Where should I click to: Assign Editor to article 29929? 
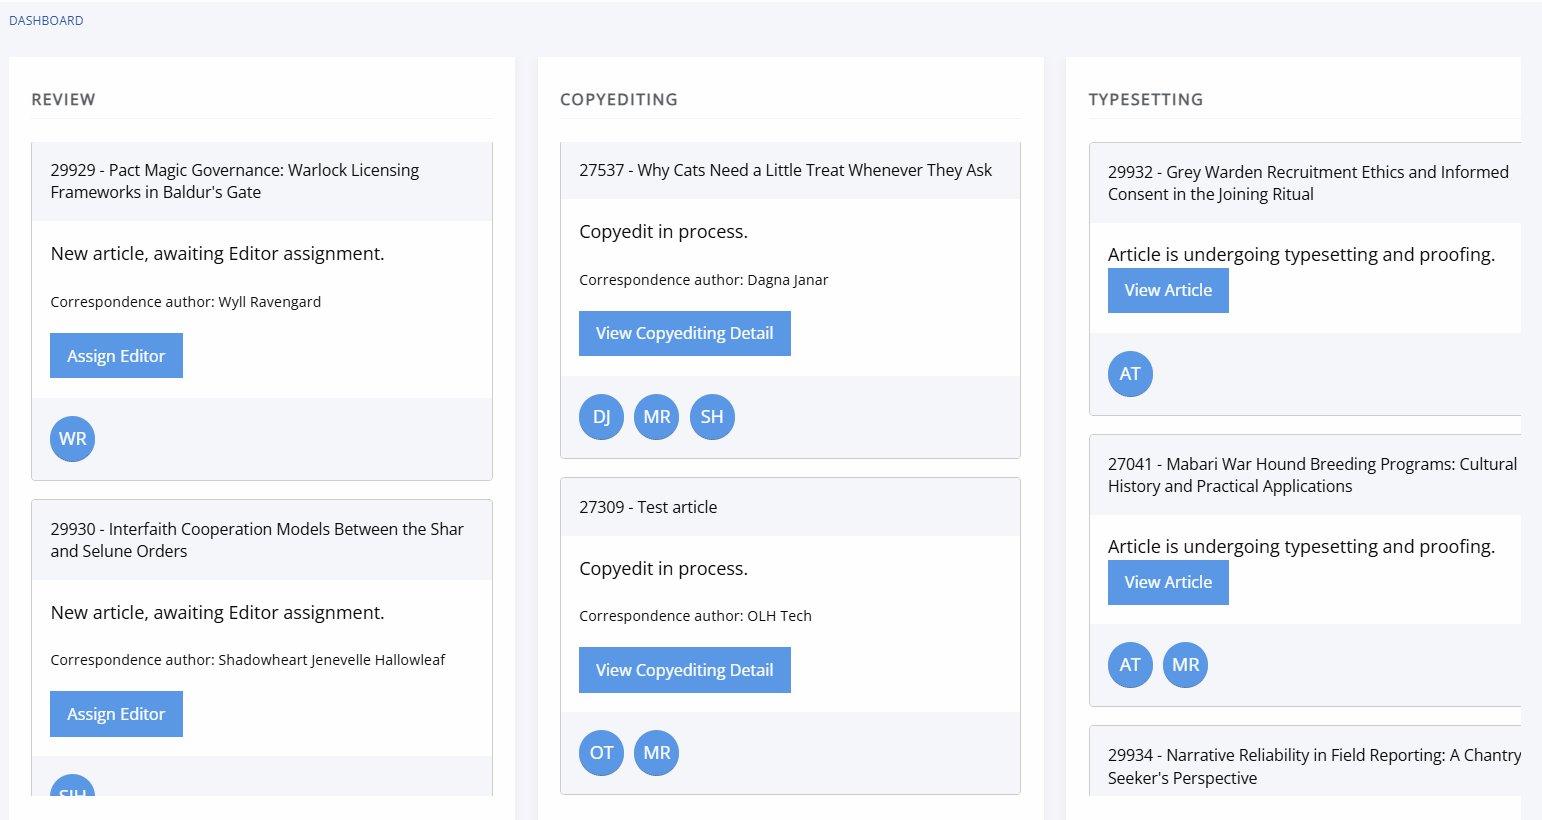(x=116, y=356)
